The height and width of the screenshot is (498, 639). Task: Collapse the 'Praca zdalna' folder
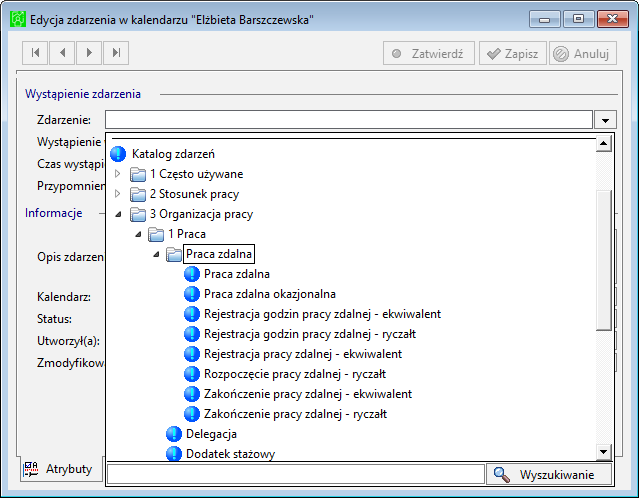[155, 254]
